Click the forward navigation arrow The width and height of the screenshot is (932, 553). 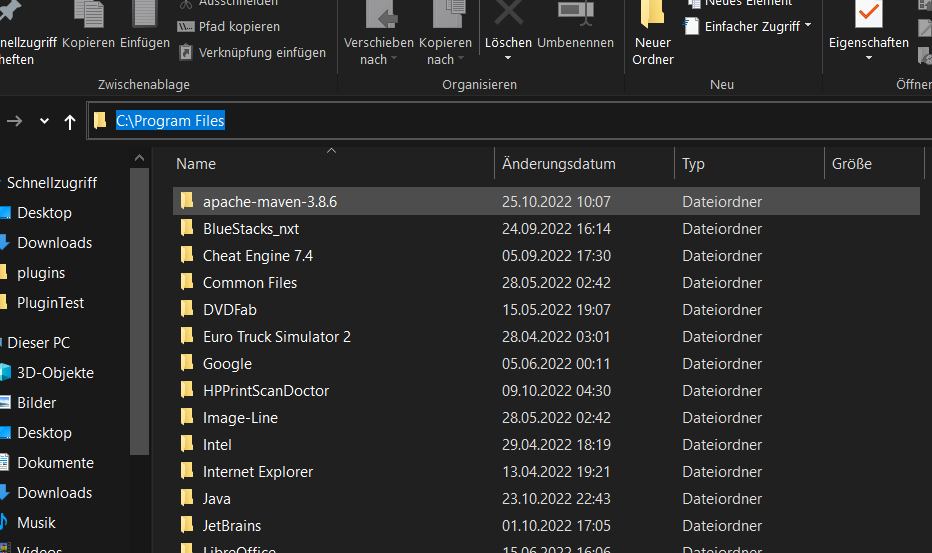[15, 121]
